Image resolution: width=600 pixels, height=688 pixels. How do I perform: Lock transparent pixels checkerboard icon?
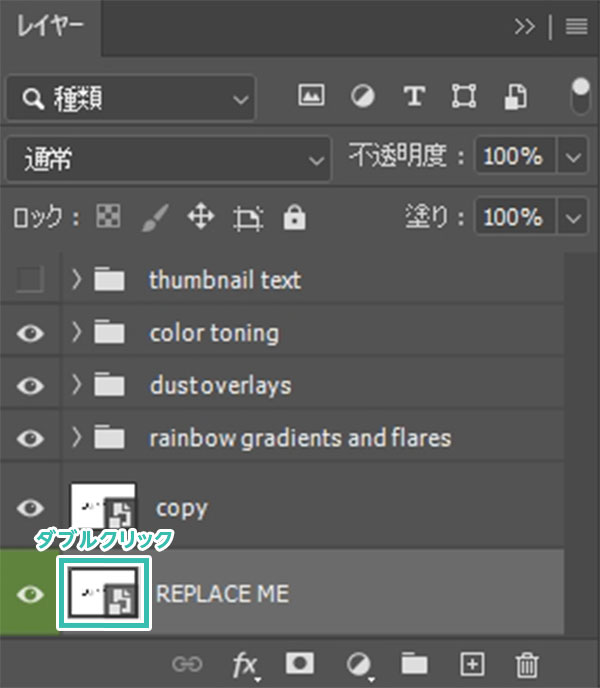108,216
